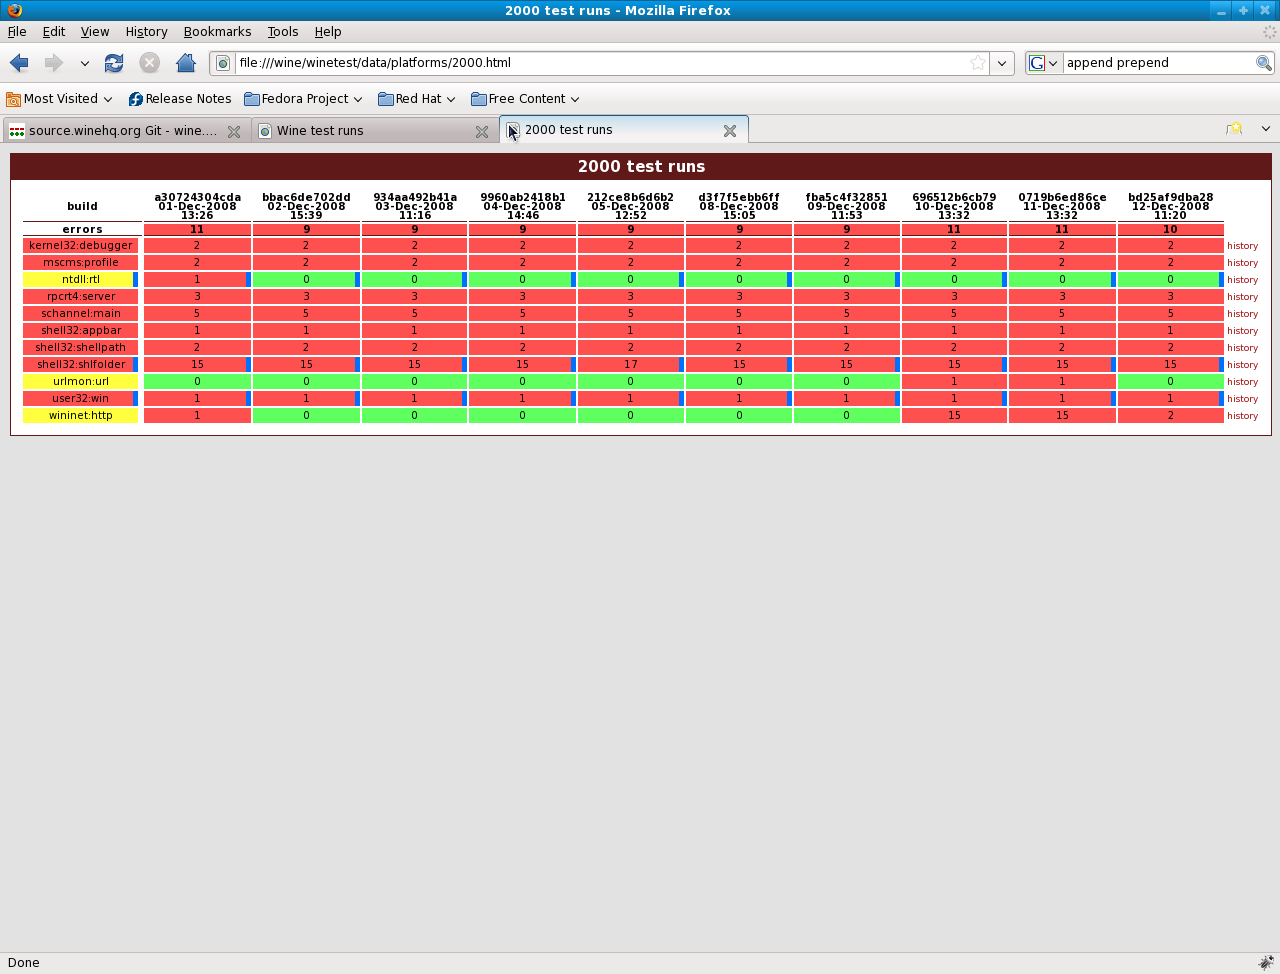Open history link for wininet:http row
The height and width of the screenshot is (974, 1280).
point(1242,416)
